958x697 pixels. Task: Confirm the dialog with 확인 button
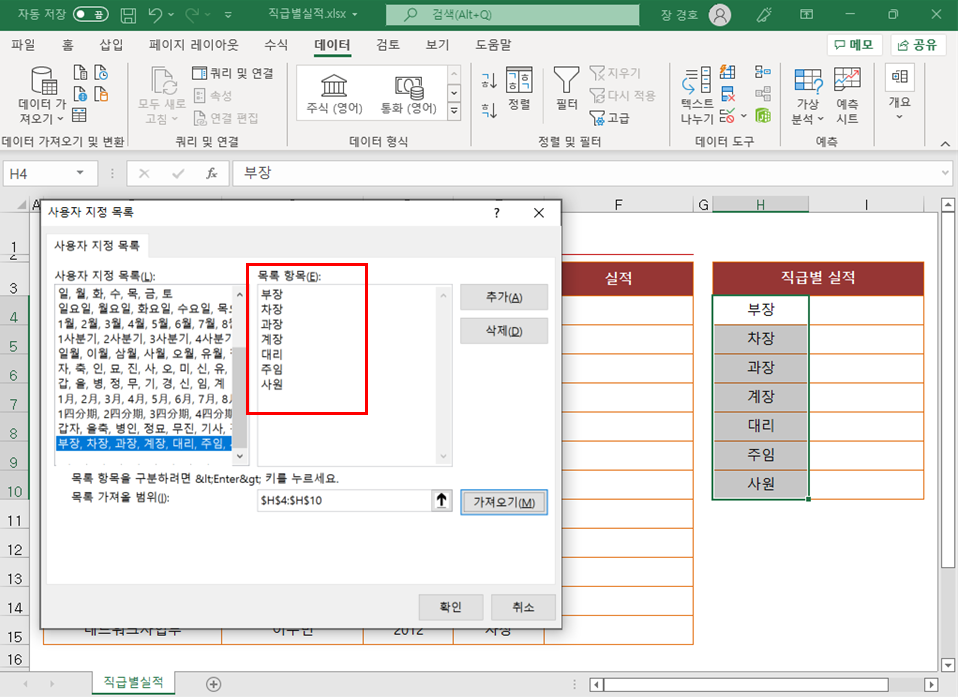click(450, 607)
